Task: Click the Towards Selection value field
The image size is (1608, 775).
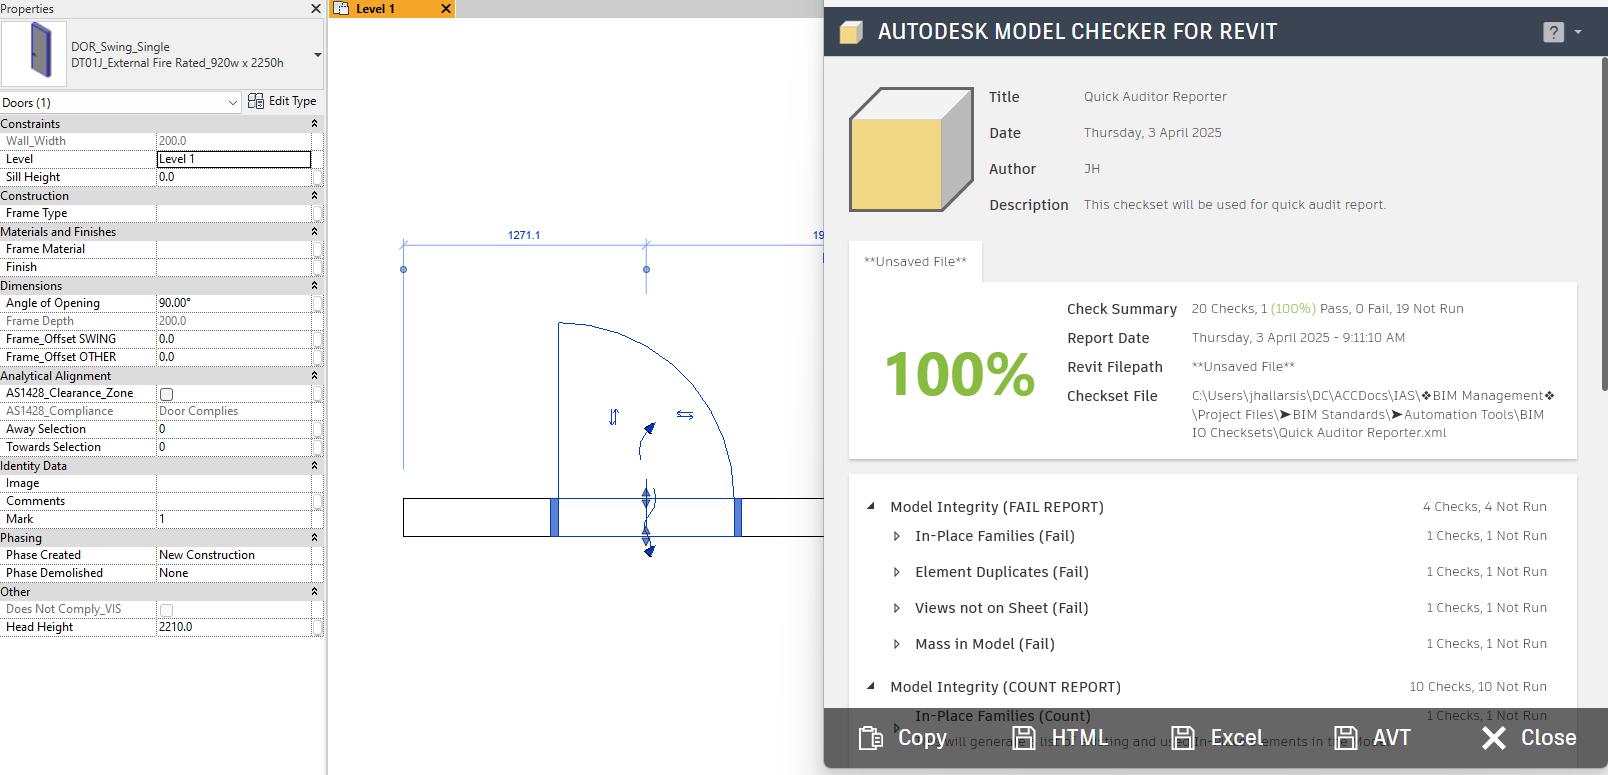Action: click(x=234, y=447)
